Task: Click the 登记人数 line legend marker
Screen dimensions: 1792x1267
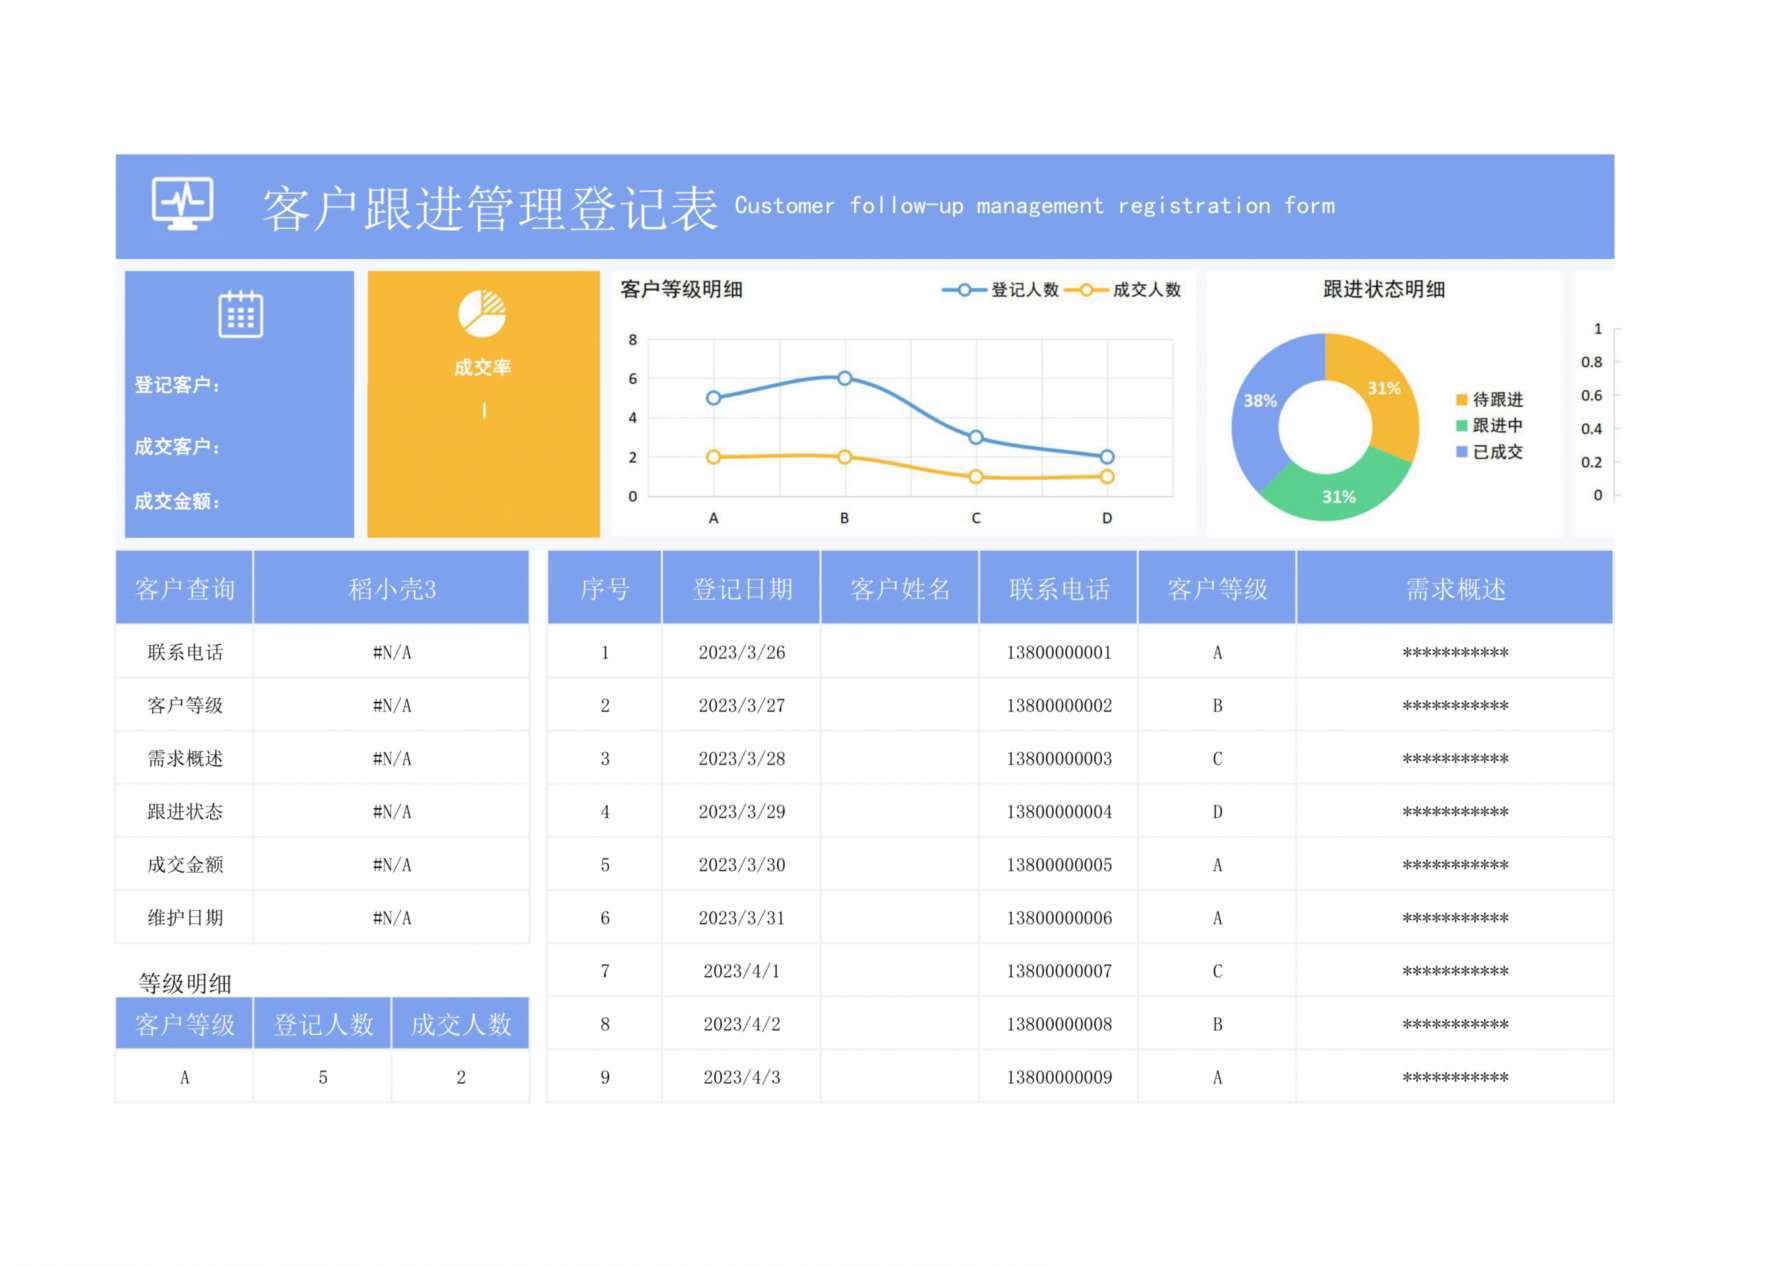Action: (x=964, y=290)
